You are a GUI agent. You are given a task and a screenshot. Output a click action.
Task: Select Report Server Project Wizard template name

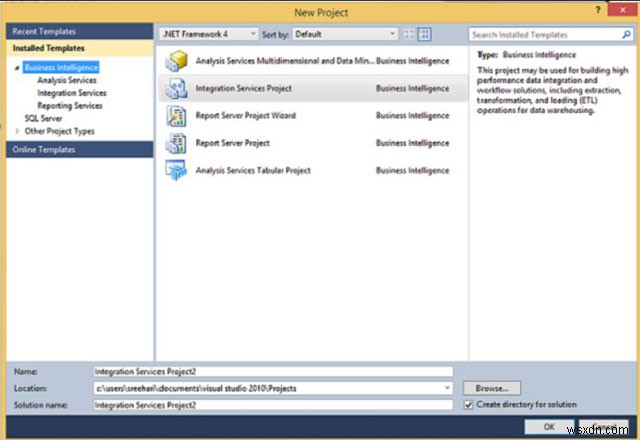click(x=246, y=116)
